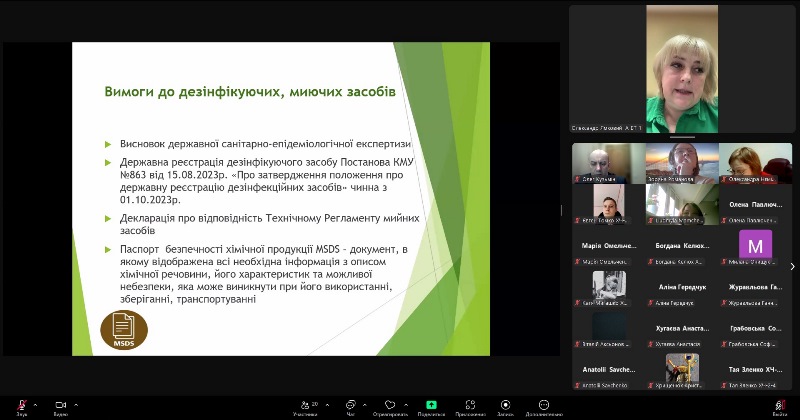The width and height of the screenshot is (800, 420).
Task: Open the Chat panel
Action: (350, 405)
